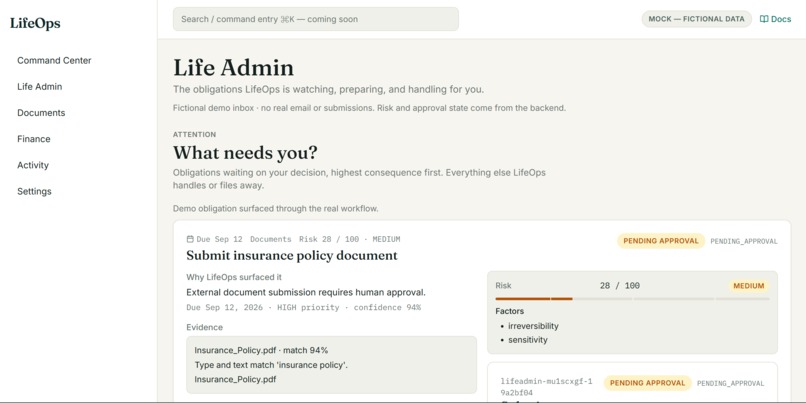Click the Documents tag in the card header
806x403 pixels.
271,239
